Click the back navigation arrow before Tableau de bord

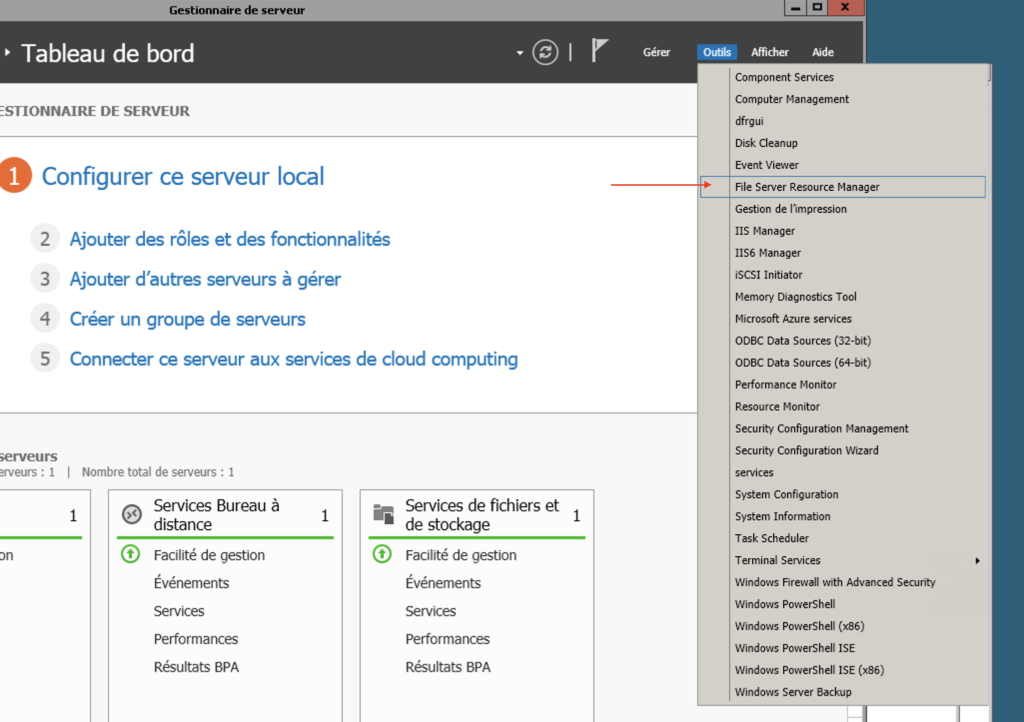7,52
